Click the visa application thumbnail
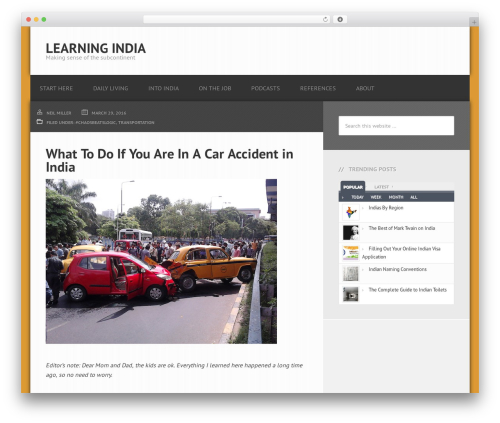This screenshot has width=500, height=423. coord(351,253)
